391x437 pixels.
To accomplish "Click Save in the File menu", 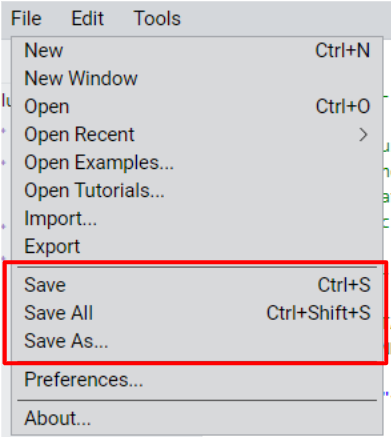I will tap(197, 285).
